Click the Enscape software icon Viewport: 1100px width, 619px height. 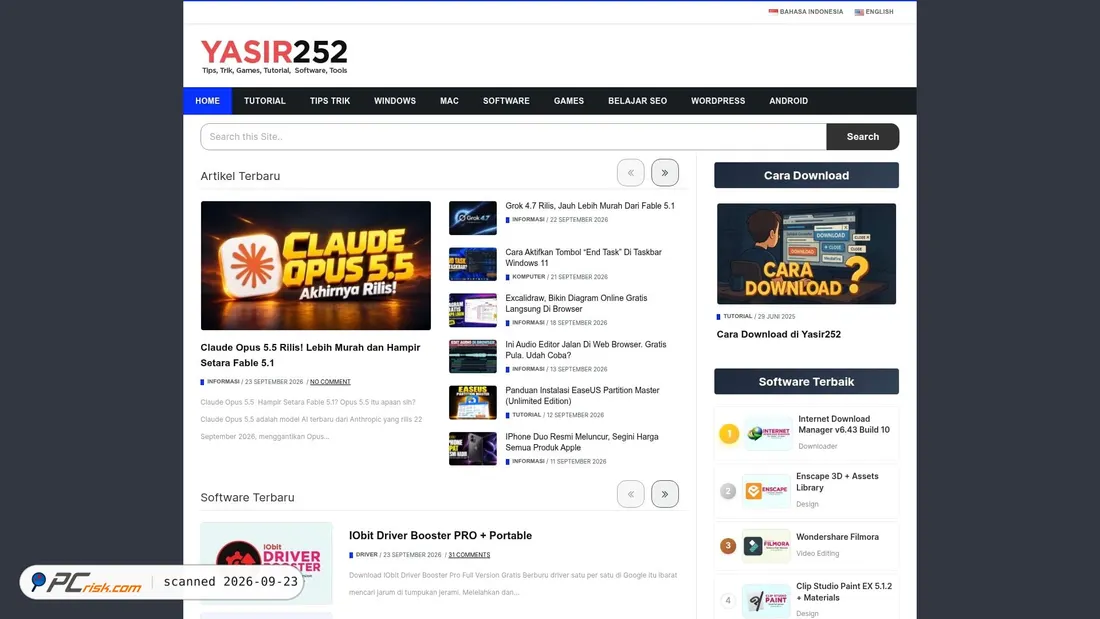(x=766, y=491)
